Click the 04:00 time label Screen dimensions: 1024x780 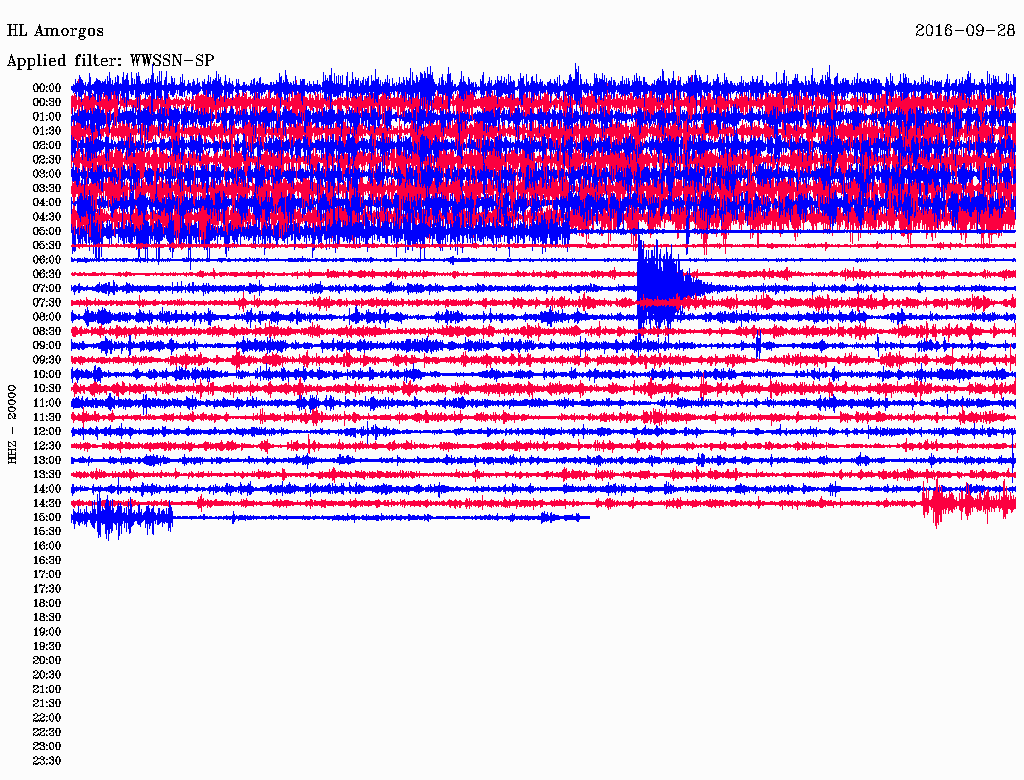(x=47, y=203)
